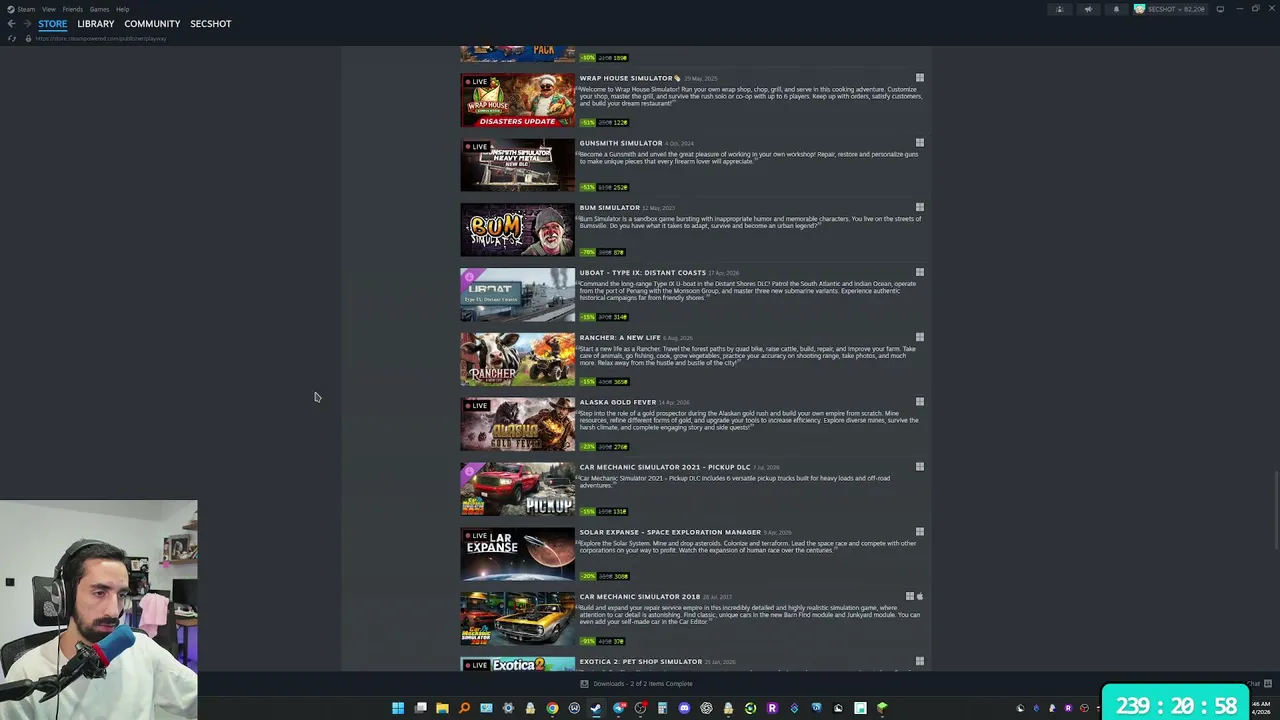Click the LIVE badge on Alaska Gold Fever

[x=476, y=406]
